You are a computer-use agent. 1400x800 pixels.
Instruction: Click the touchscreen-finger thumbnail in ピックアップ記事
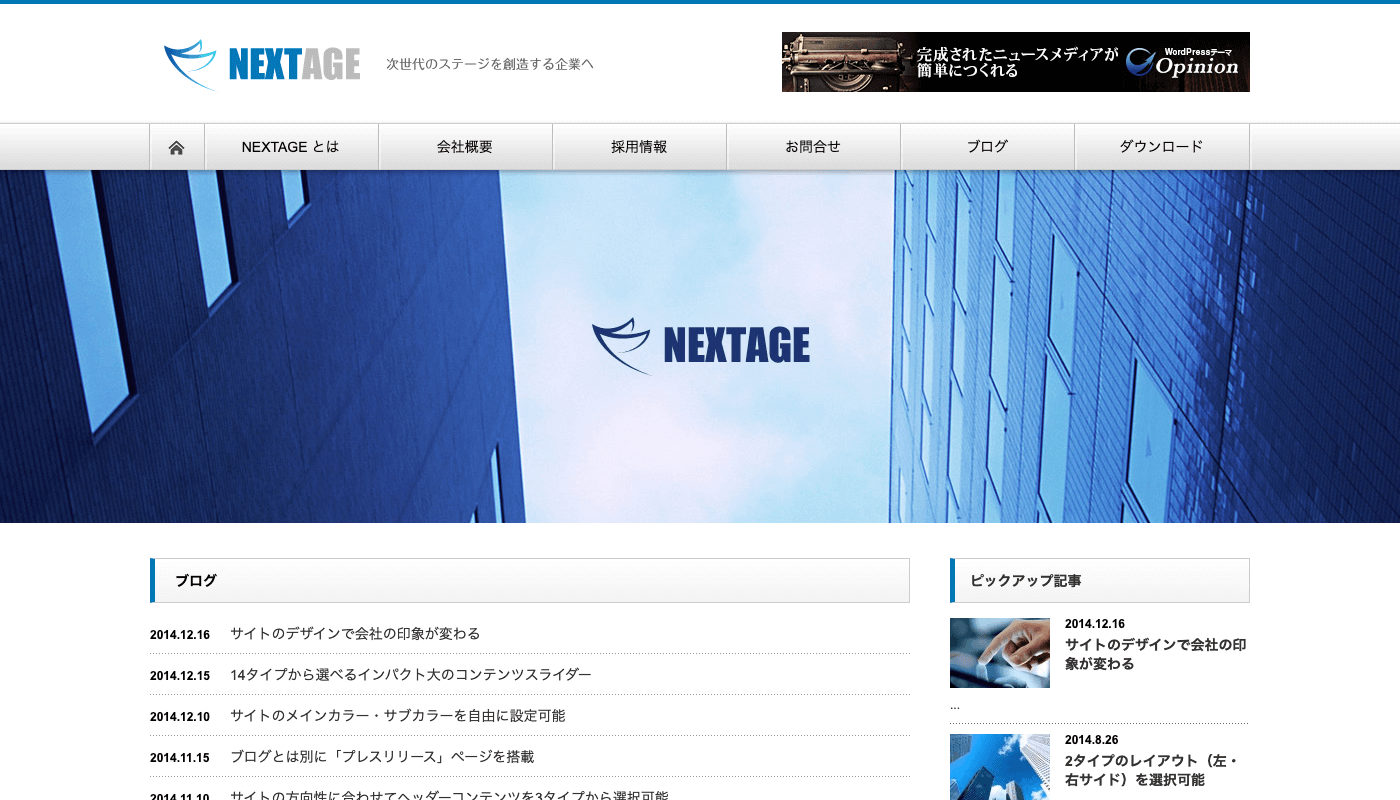(999, 653)
